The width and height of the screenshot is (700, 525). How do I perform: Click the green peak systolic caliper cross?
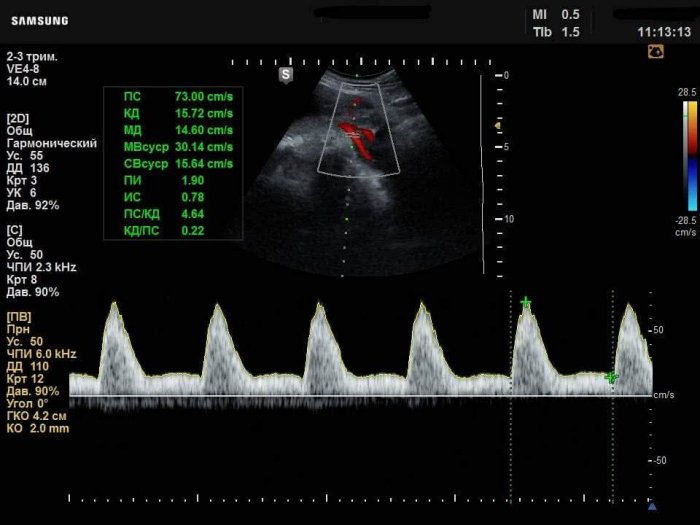pos(525,301)
